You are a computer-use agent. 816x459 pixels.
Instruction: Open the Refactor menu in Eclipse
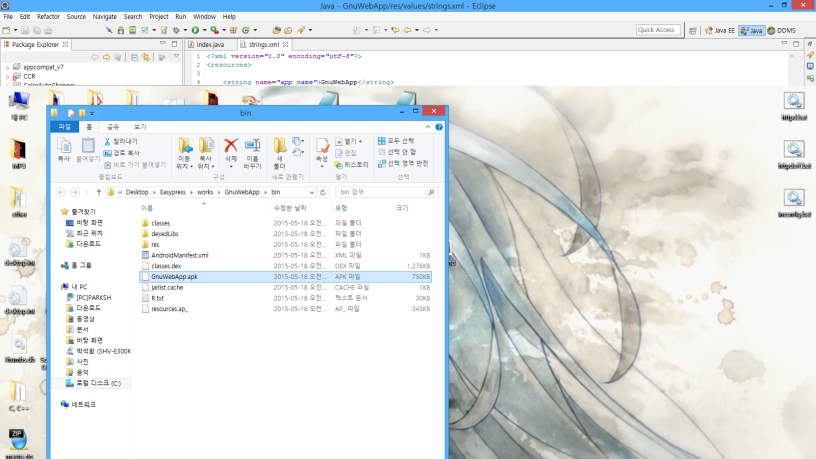pos(48,17)
